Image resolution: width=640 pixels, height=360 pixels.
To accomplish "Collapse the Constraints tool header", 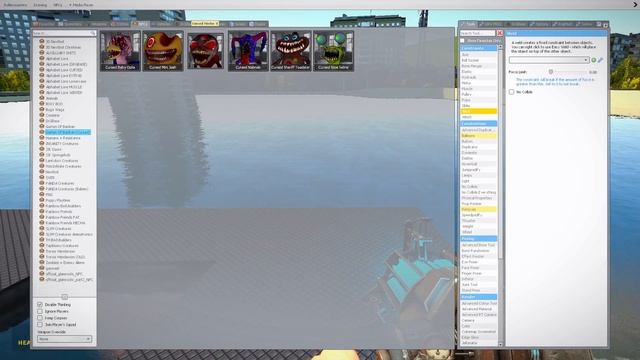I will [478, 48].
